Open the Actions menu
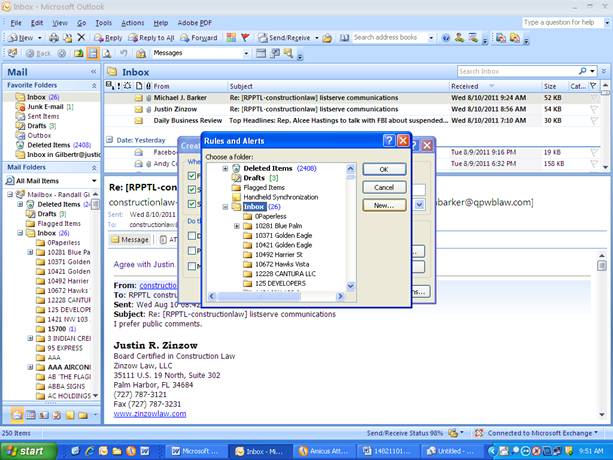The height and width of the screenshot is (460, 613). click(x=133, y=23)
